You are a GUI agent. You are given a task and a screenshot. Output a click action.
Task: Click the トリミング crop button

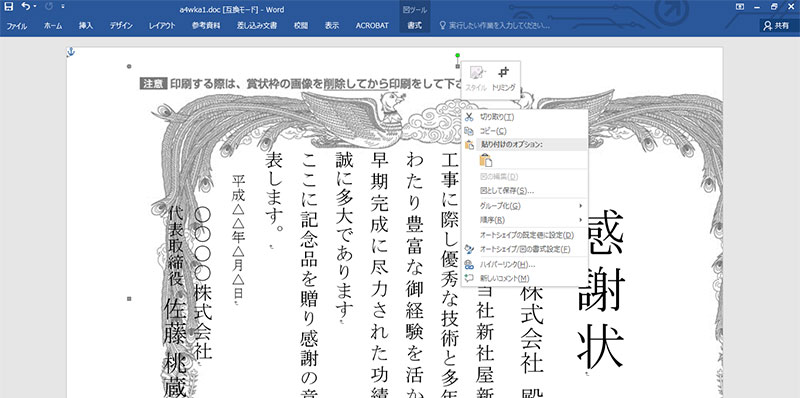[x=504, y=79]
